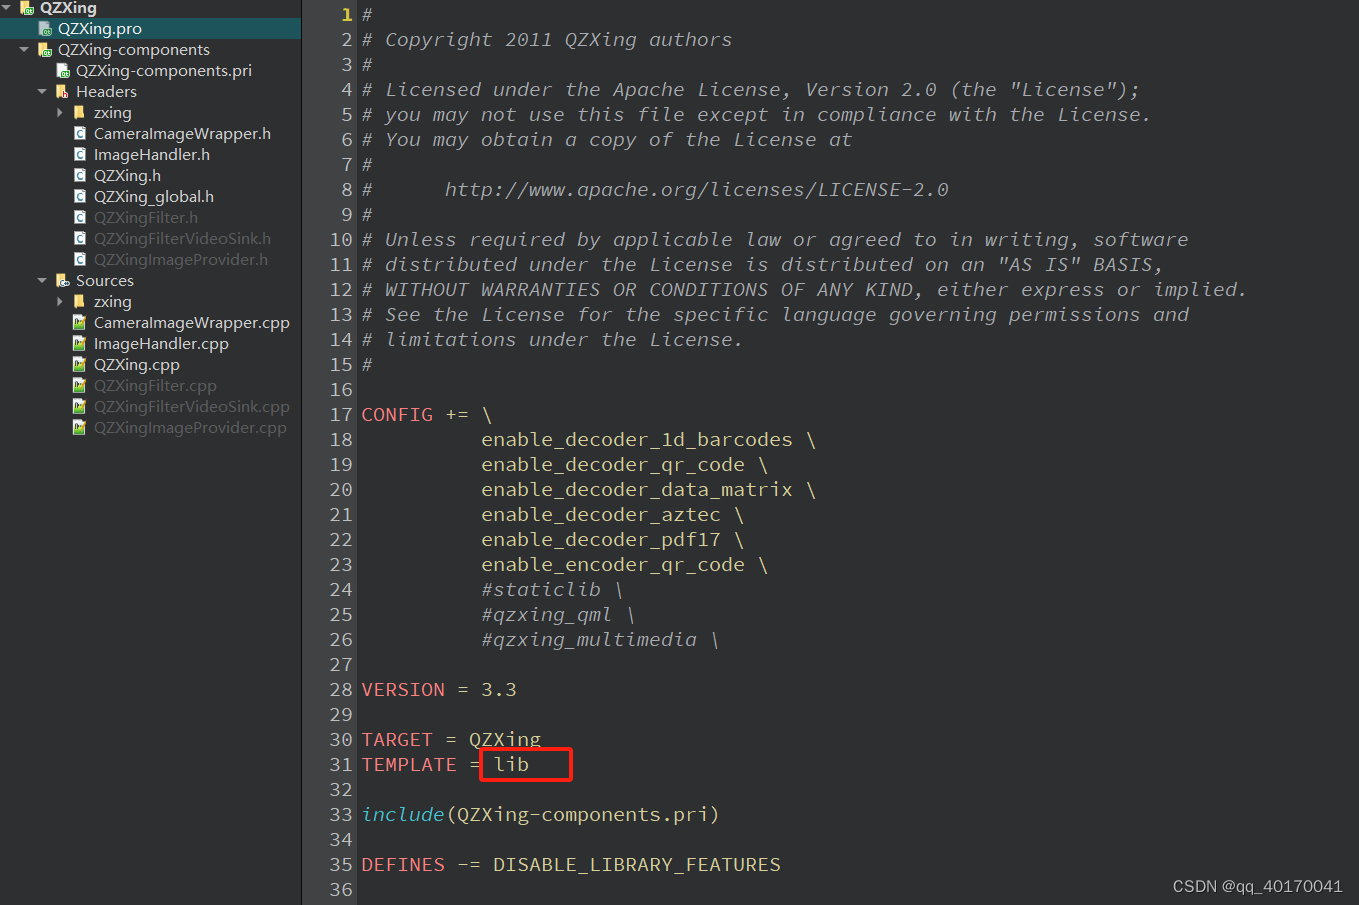
Task: Click enable_decoder_data_matrix on line 20
Action: tap(637, 489)
